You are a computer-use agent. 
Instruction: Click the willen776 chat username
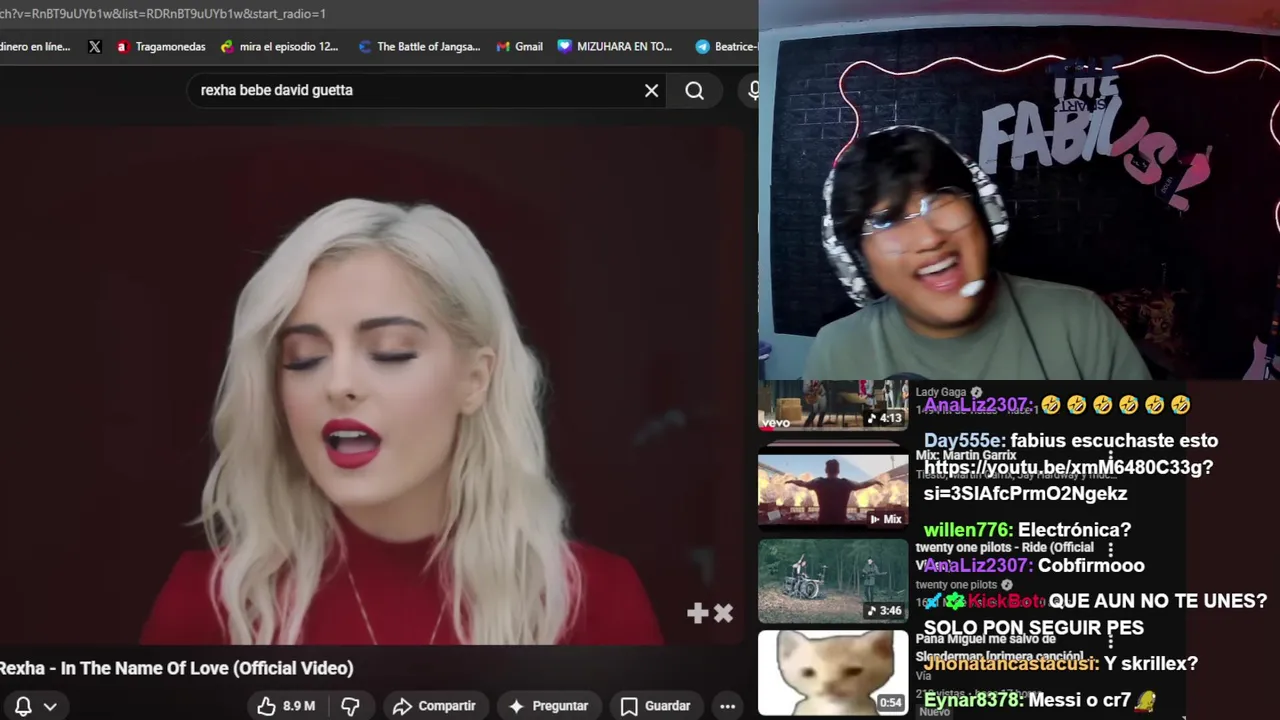click(968, 530)
